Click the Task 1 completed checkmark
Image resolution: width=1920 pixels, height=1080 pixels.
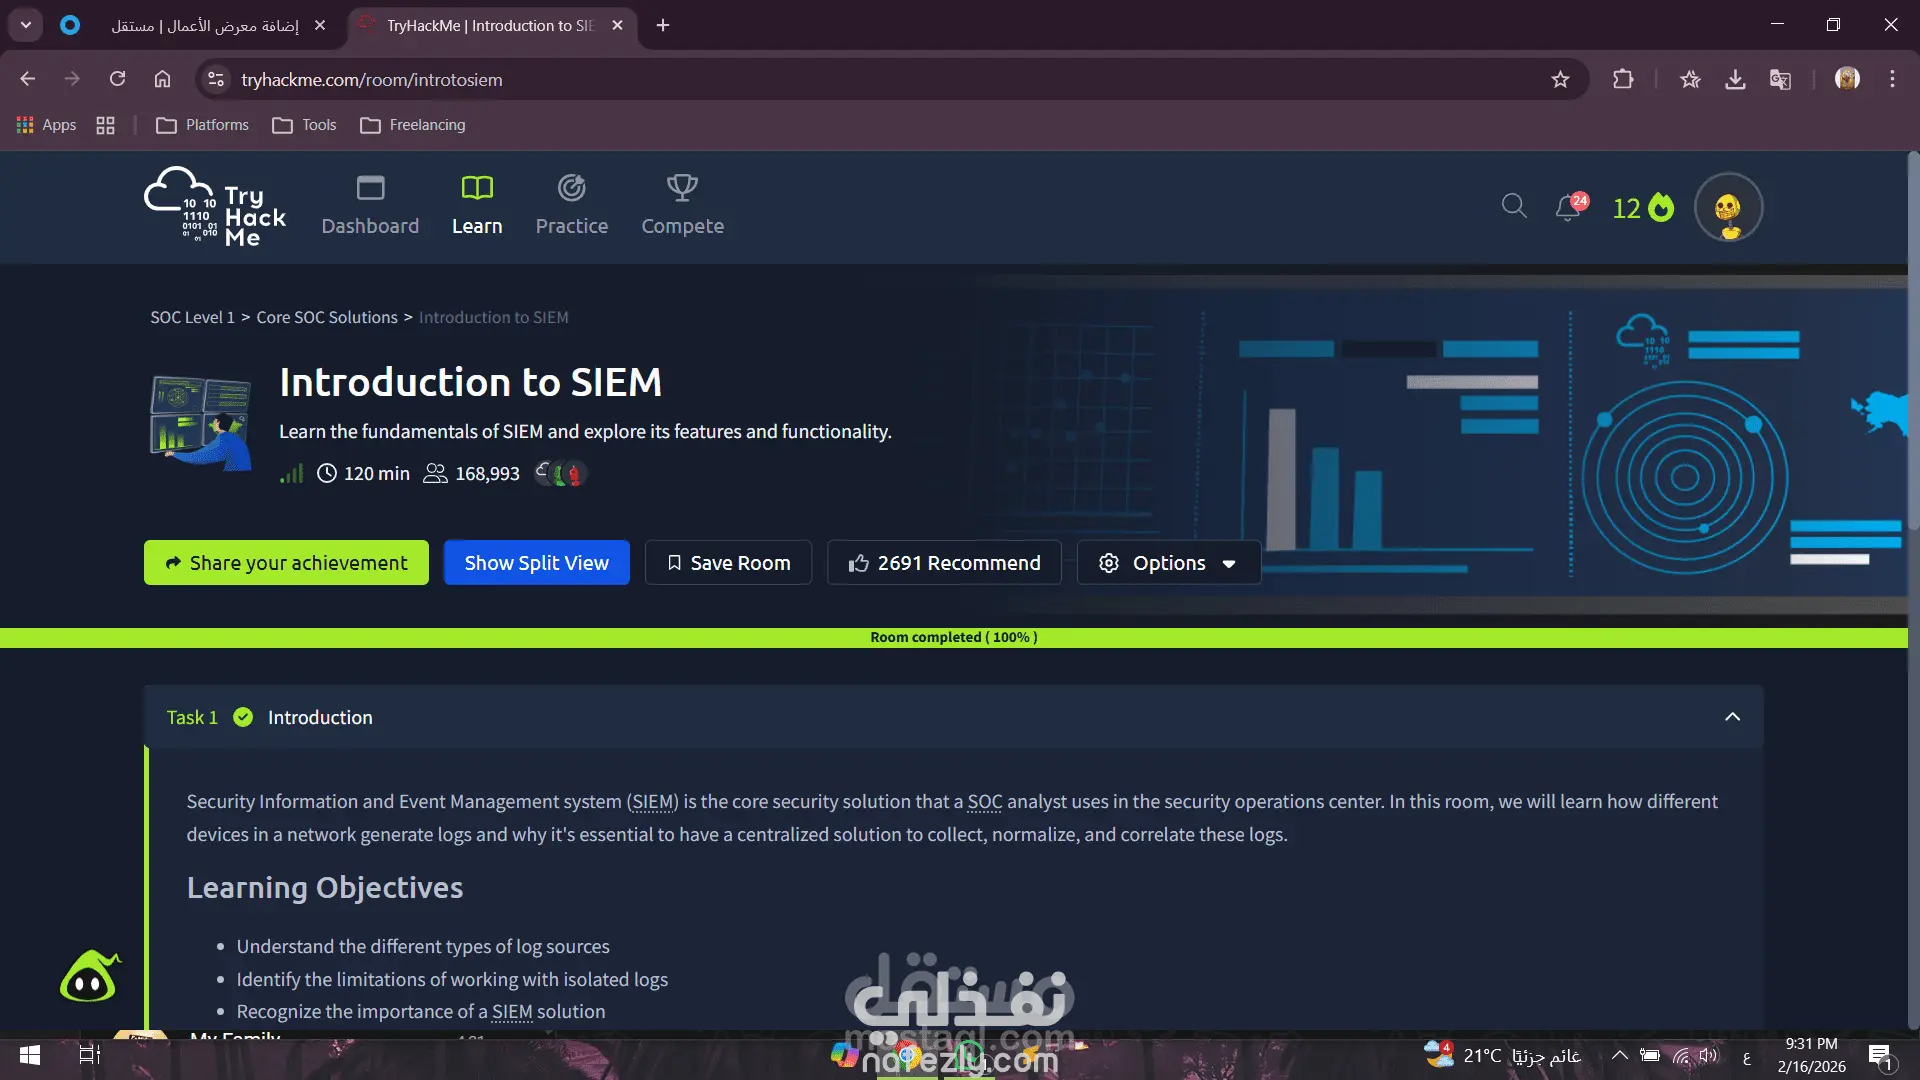(243, 717)
